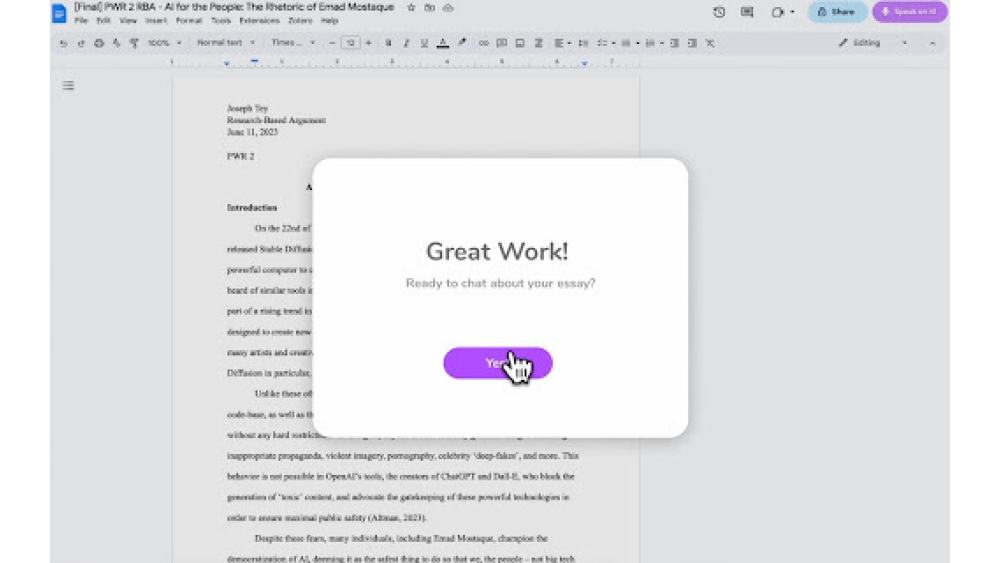Move document with the folder icon

click(430, 8)
